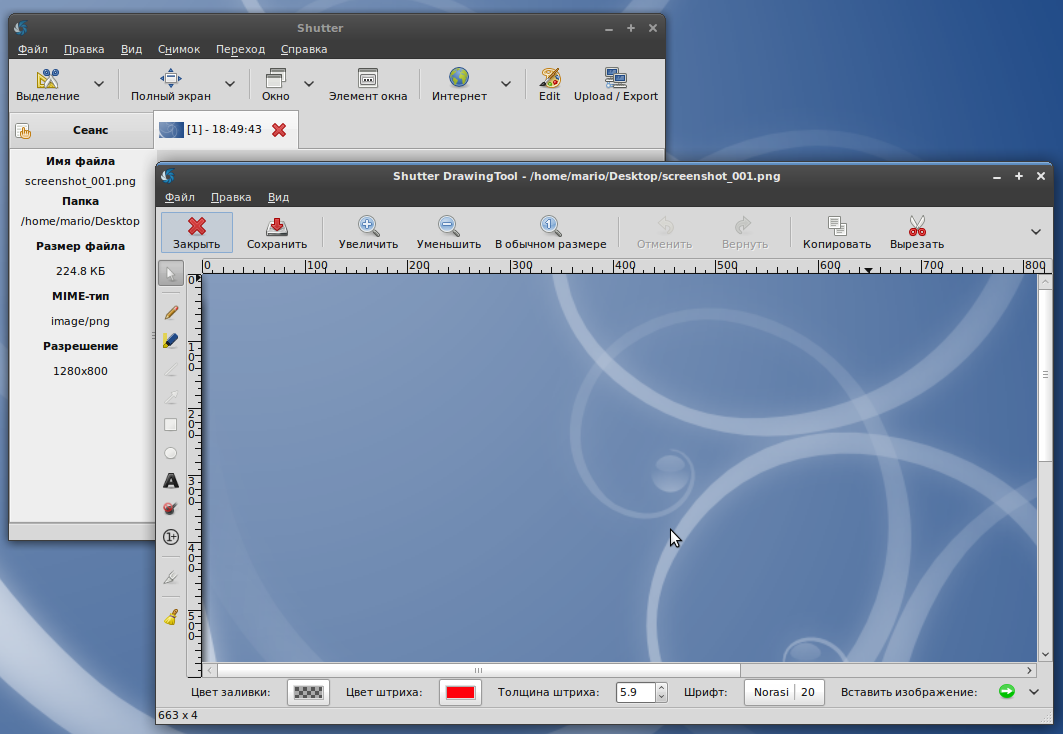Viewport: 1063px width, 734px height.
Task: Open the Снимок menu in Shutter
Action: point(178,49)
